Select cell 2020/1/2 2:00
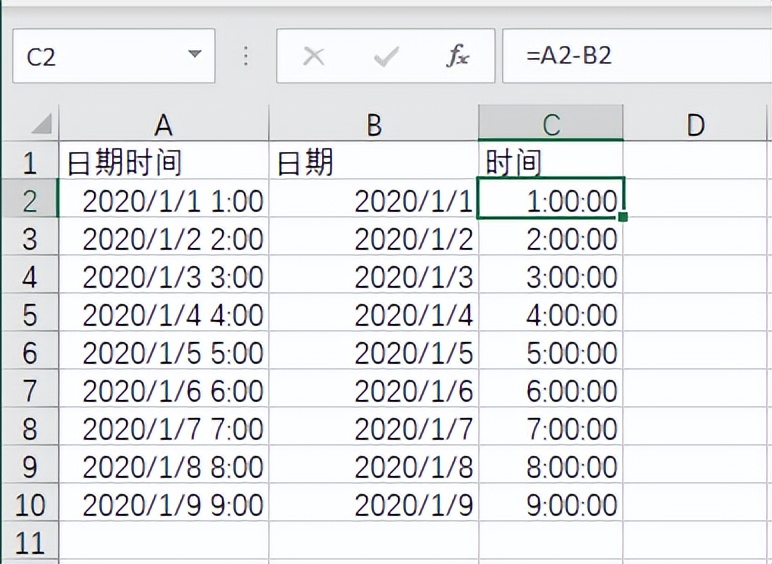772x564 pixels. [164, 236]
